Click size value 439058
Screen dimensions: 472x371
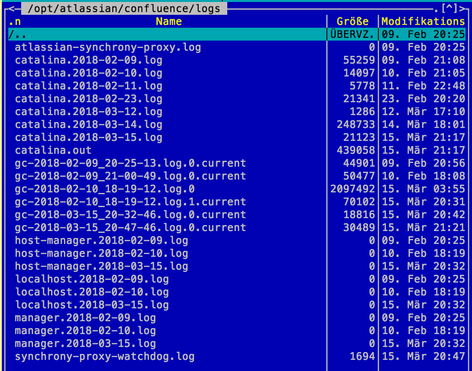click(x=356, y=150)
